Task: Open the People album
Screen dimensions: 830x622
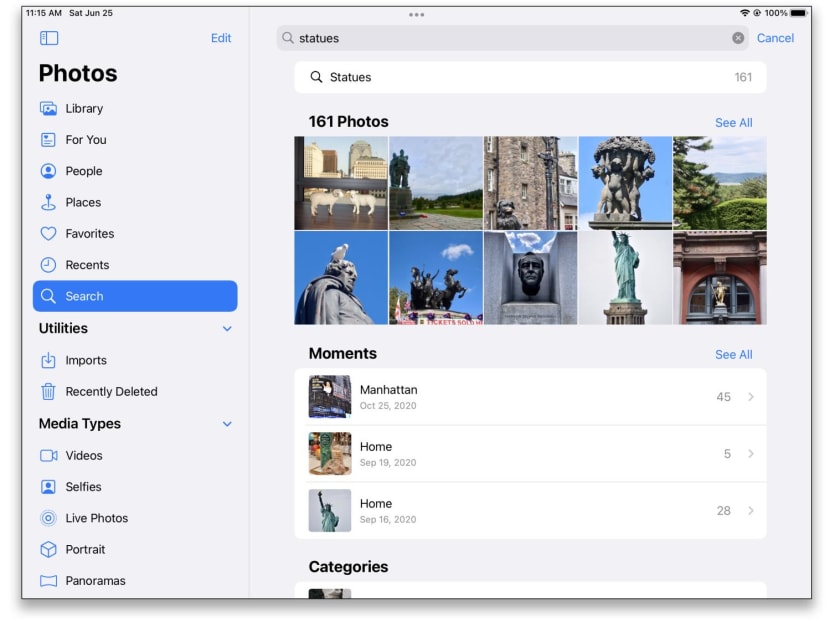Action: pyautogui.click(x=135, y=171)
